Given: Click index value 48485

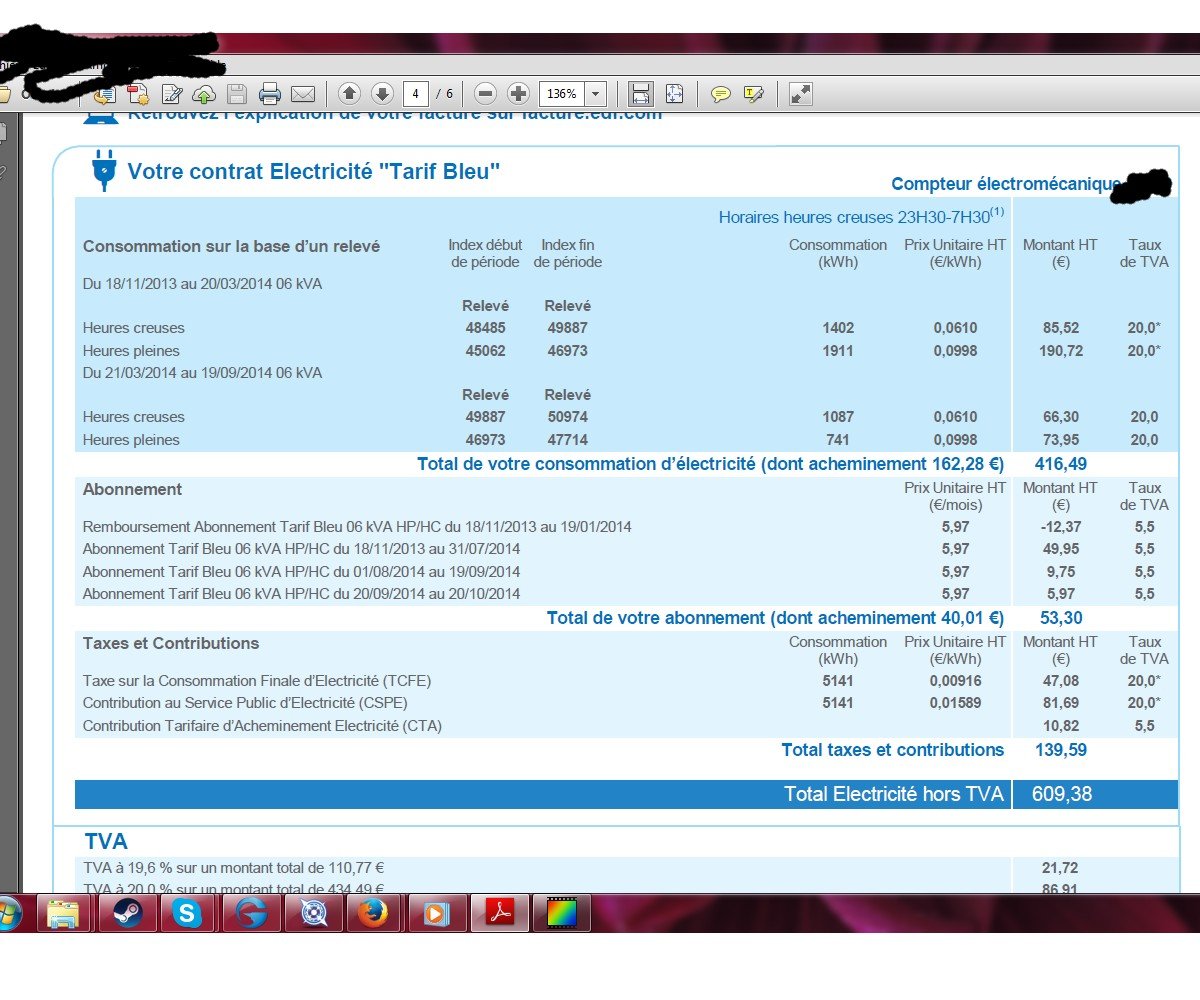Looking at the screenshot, I should [485, 328].
